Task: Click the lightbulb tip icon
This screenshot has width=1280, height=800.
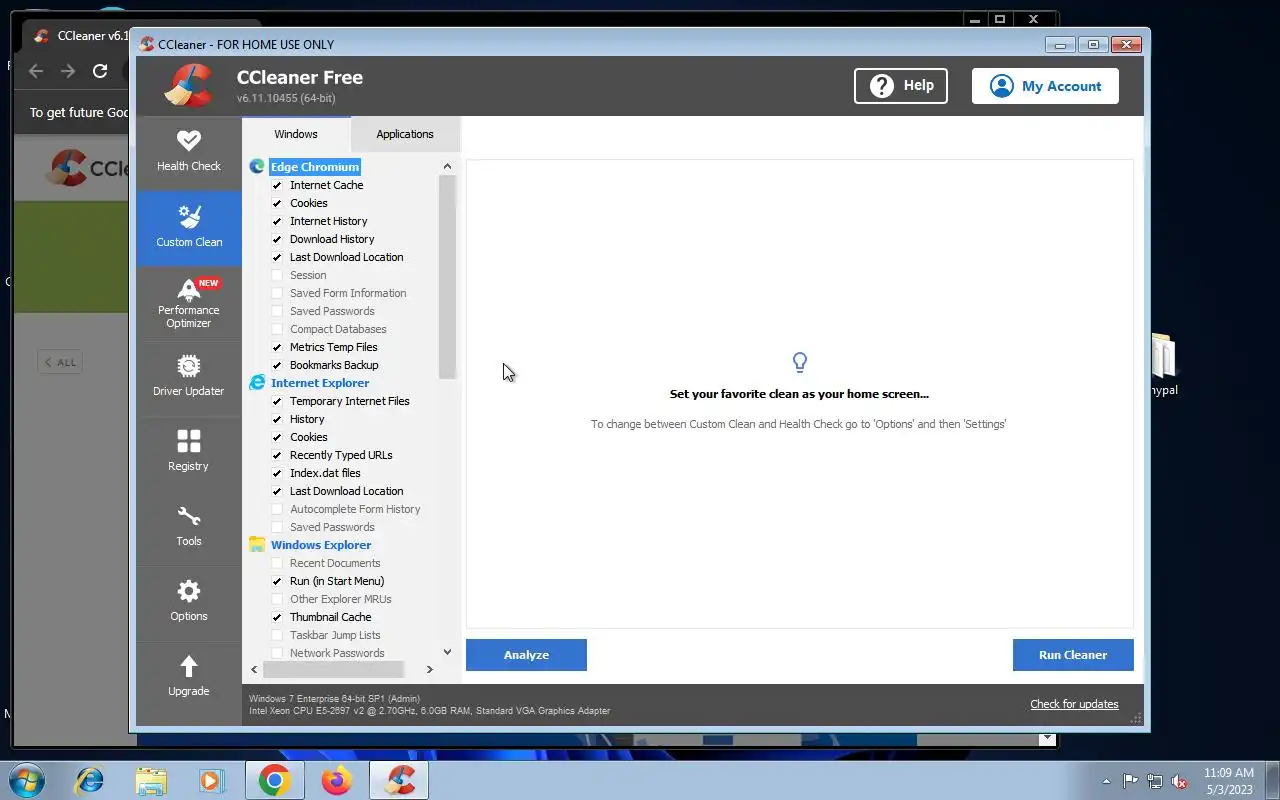Action: pyautogui.click(x=799, y=362)
